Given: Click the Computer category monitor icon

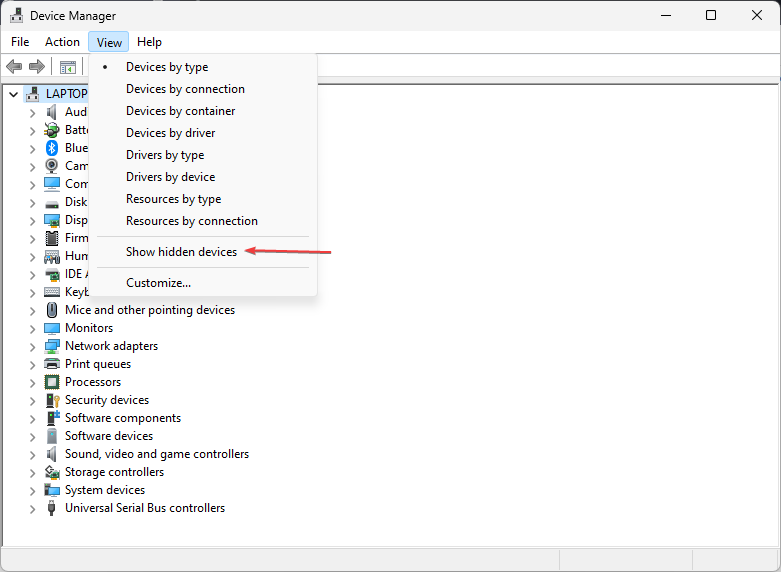Looking at the screenshot, I should [x=52, y=184].
